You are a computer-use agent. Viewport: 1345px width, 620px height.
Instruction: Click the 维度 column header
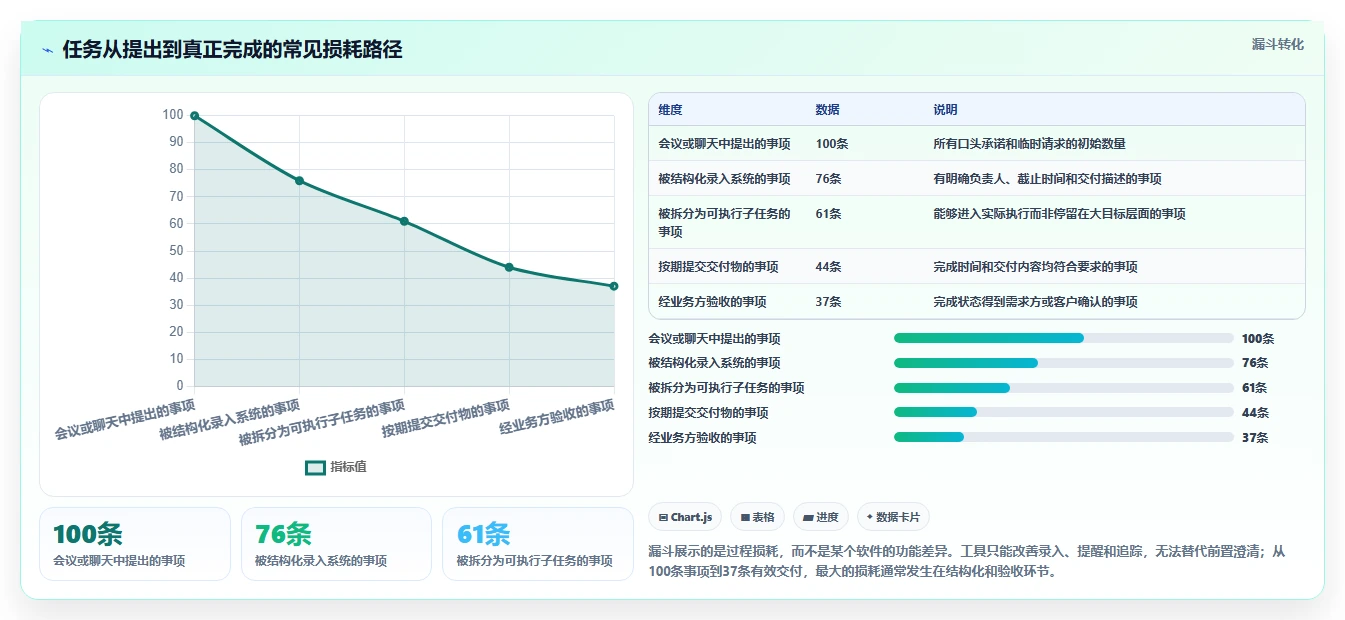point(670,109)
